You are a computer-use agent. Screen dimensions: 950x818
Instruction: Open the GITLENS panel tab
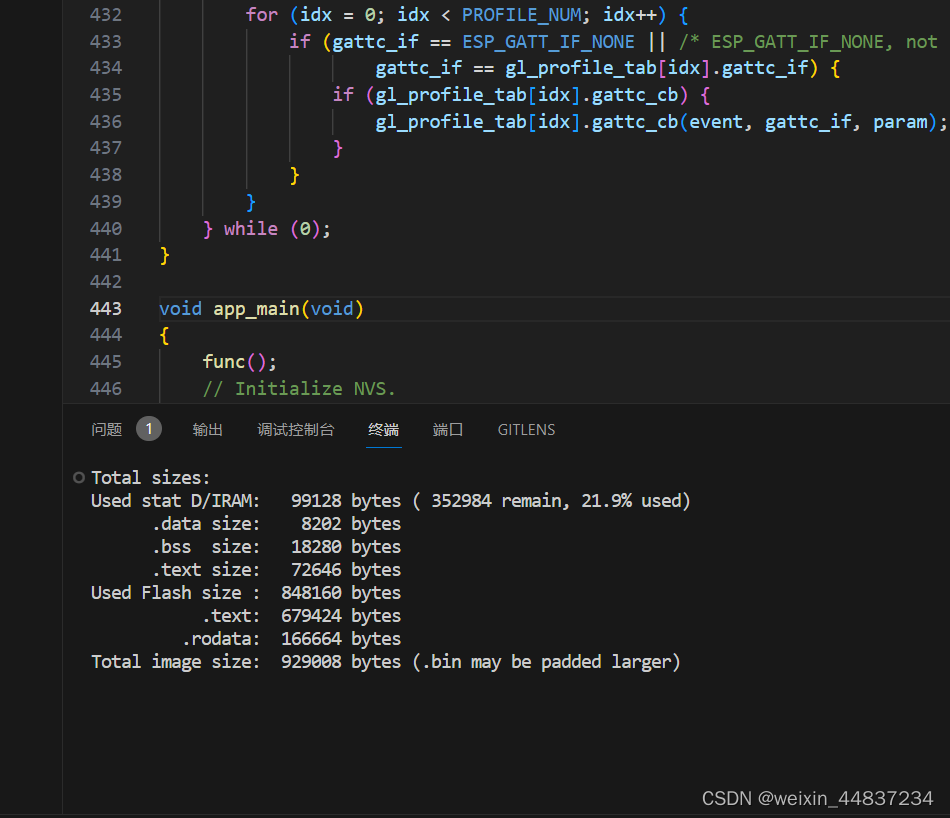click(x=526, y=429)
